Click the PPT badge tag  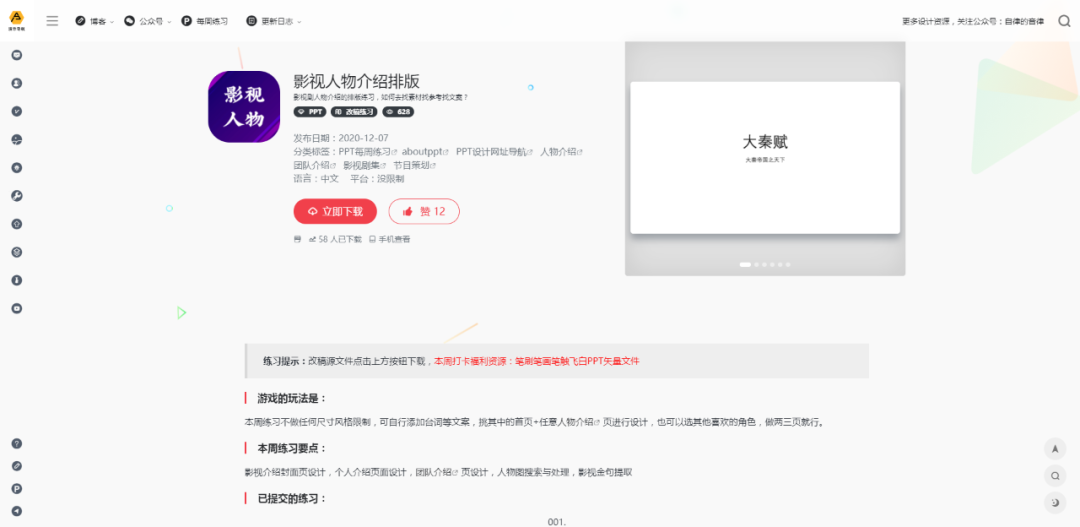310,112
